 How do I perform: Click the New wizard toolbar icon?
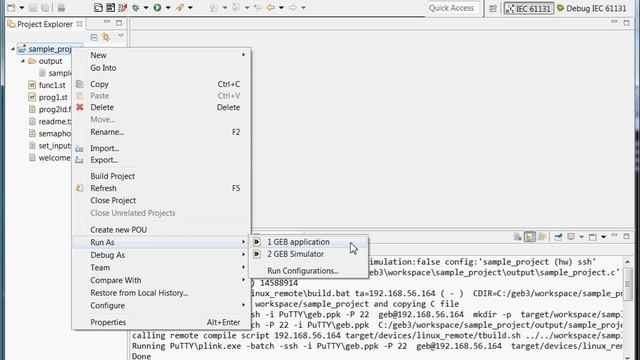pyautogui.click(x=11, y=8)
